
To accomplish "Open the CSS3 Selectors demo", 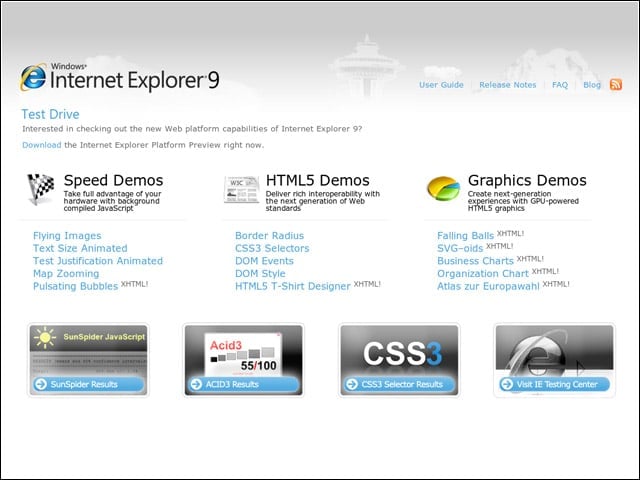I will pos(272,248).
